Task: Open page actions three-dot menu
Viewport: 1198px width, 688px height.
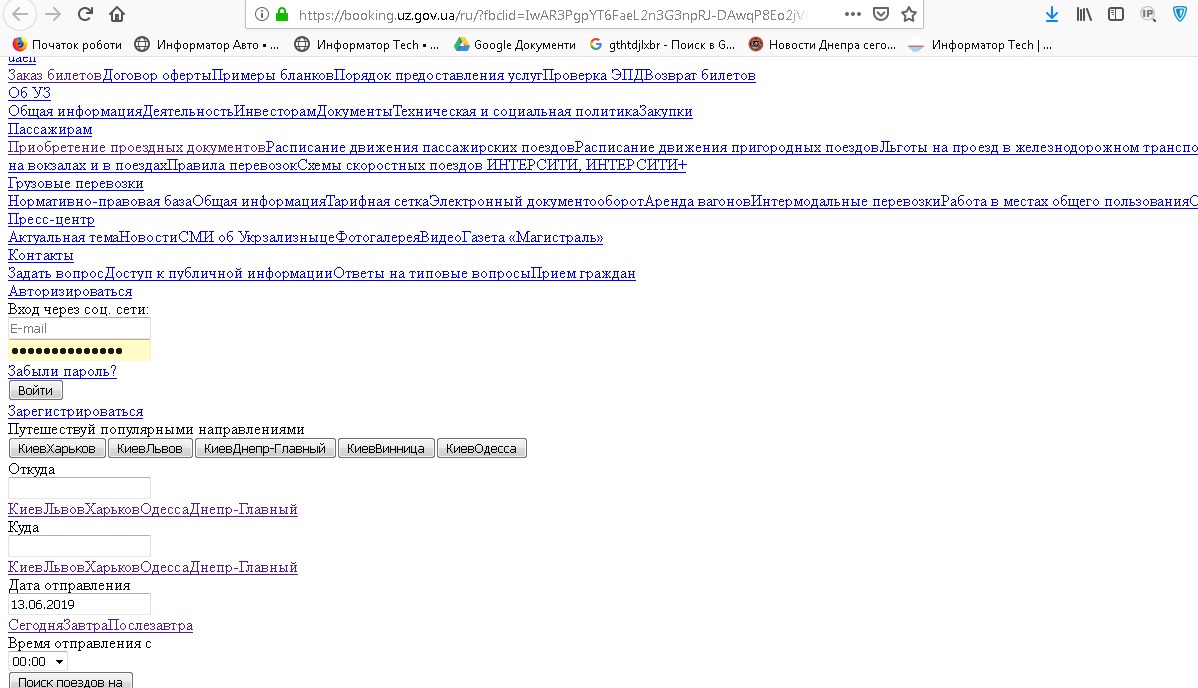Action: point(853,15)
